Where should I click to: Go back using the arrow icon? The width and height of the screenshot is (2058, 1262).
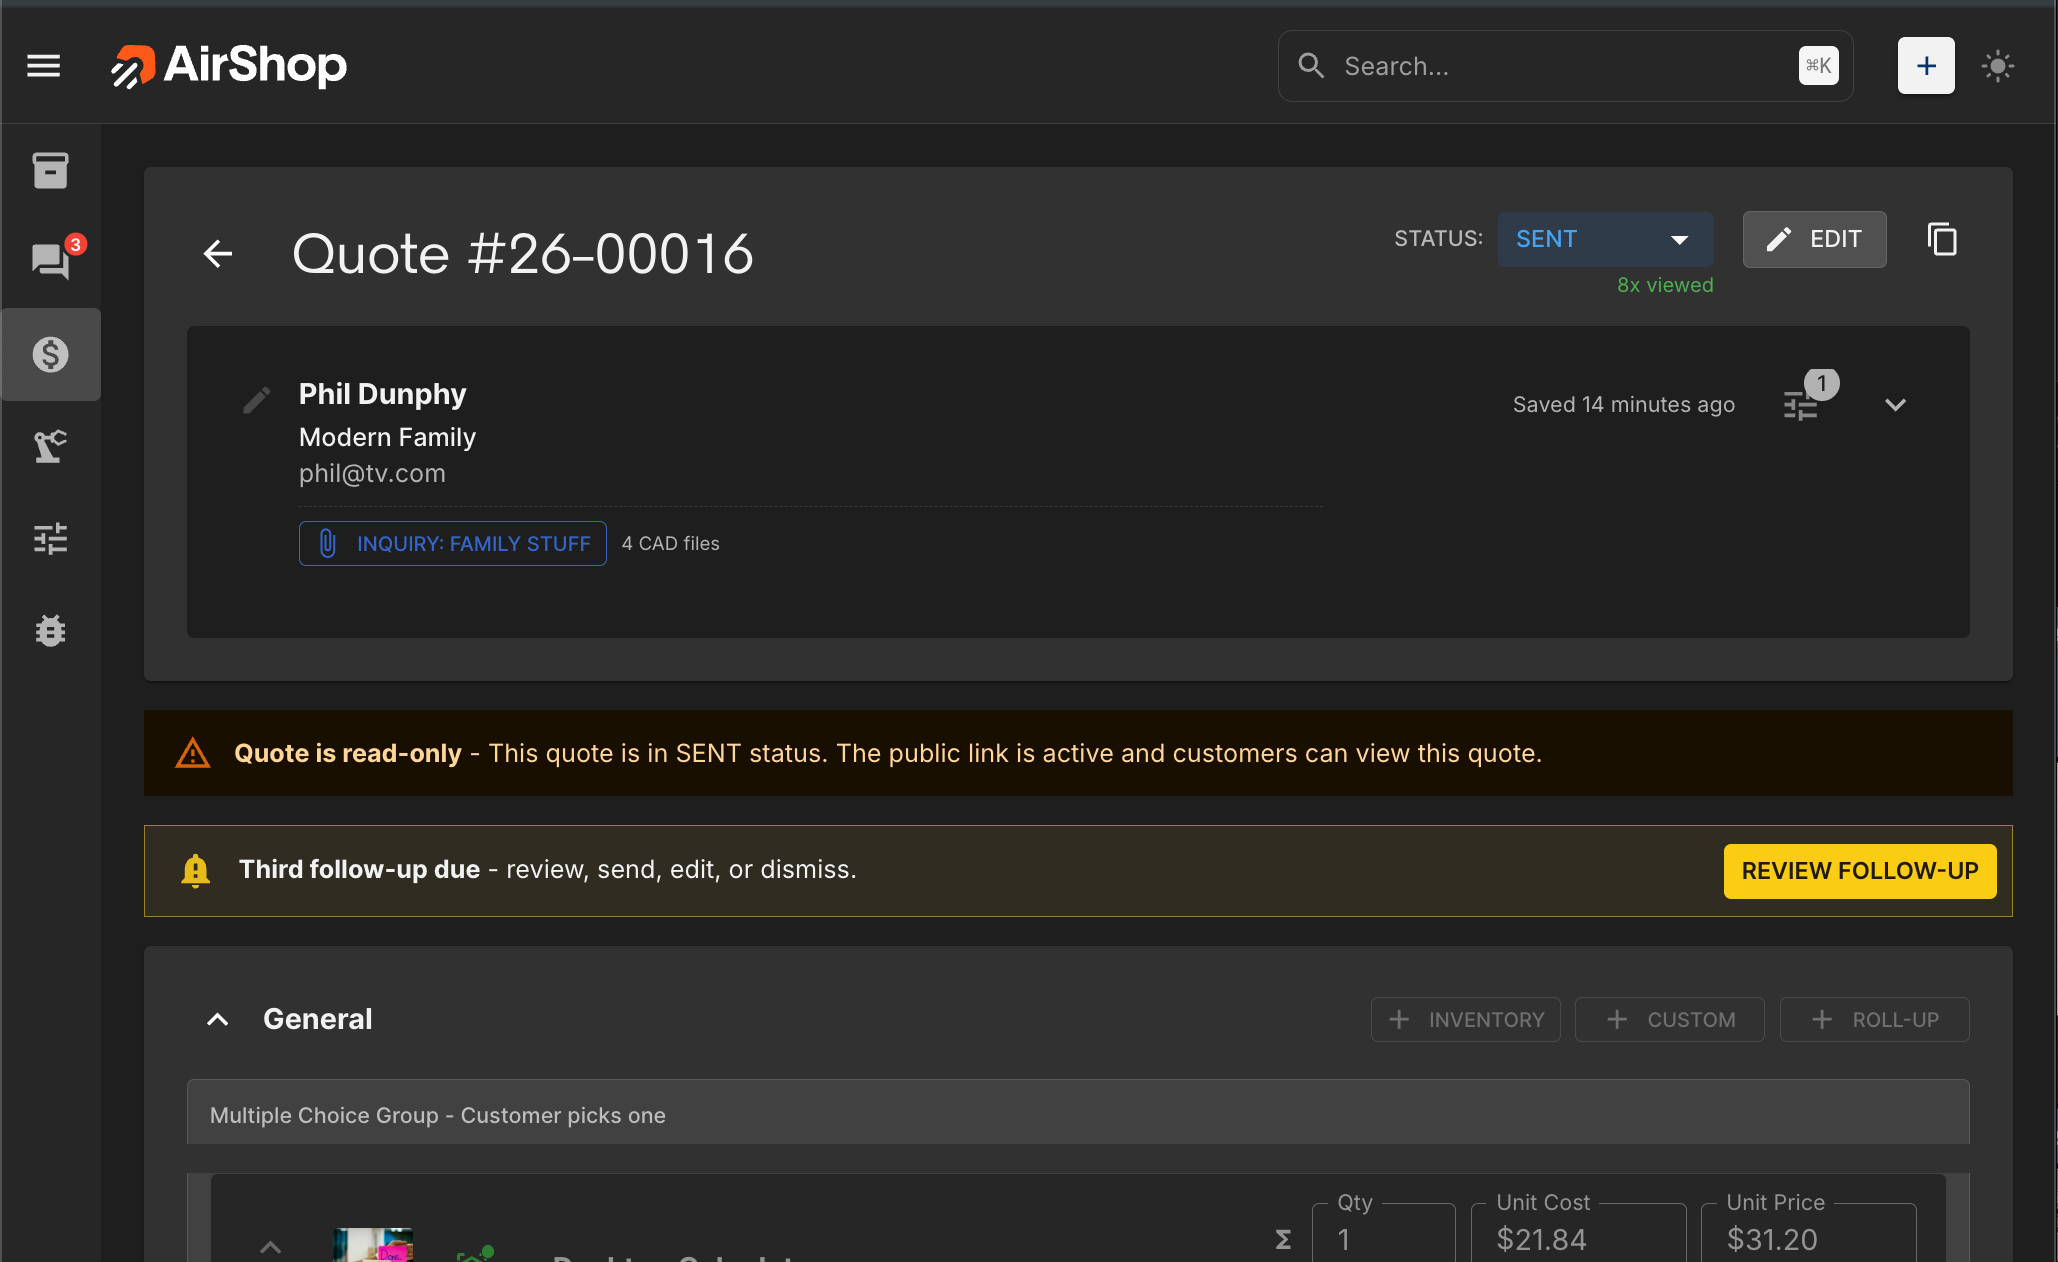217,253
